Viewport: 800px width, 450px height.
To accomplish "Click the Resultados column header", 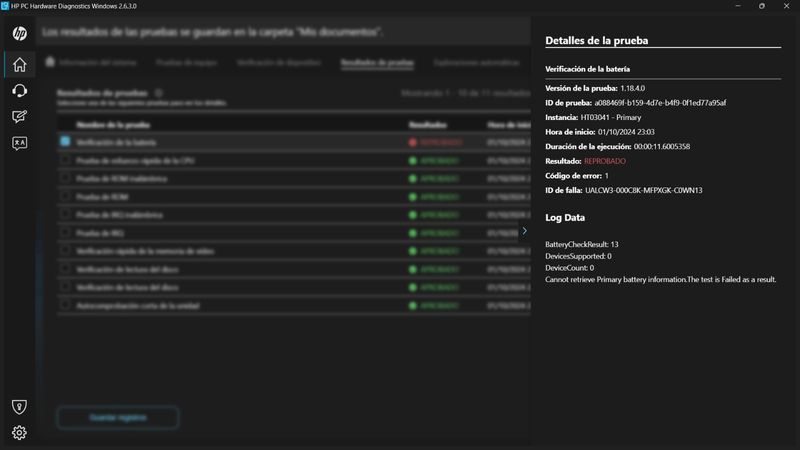I will coord(428,124).
